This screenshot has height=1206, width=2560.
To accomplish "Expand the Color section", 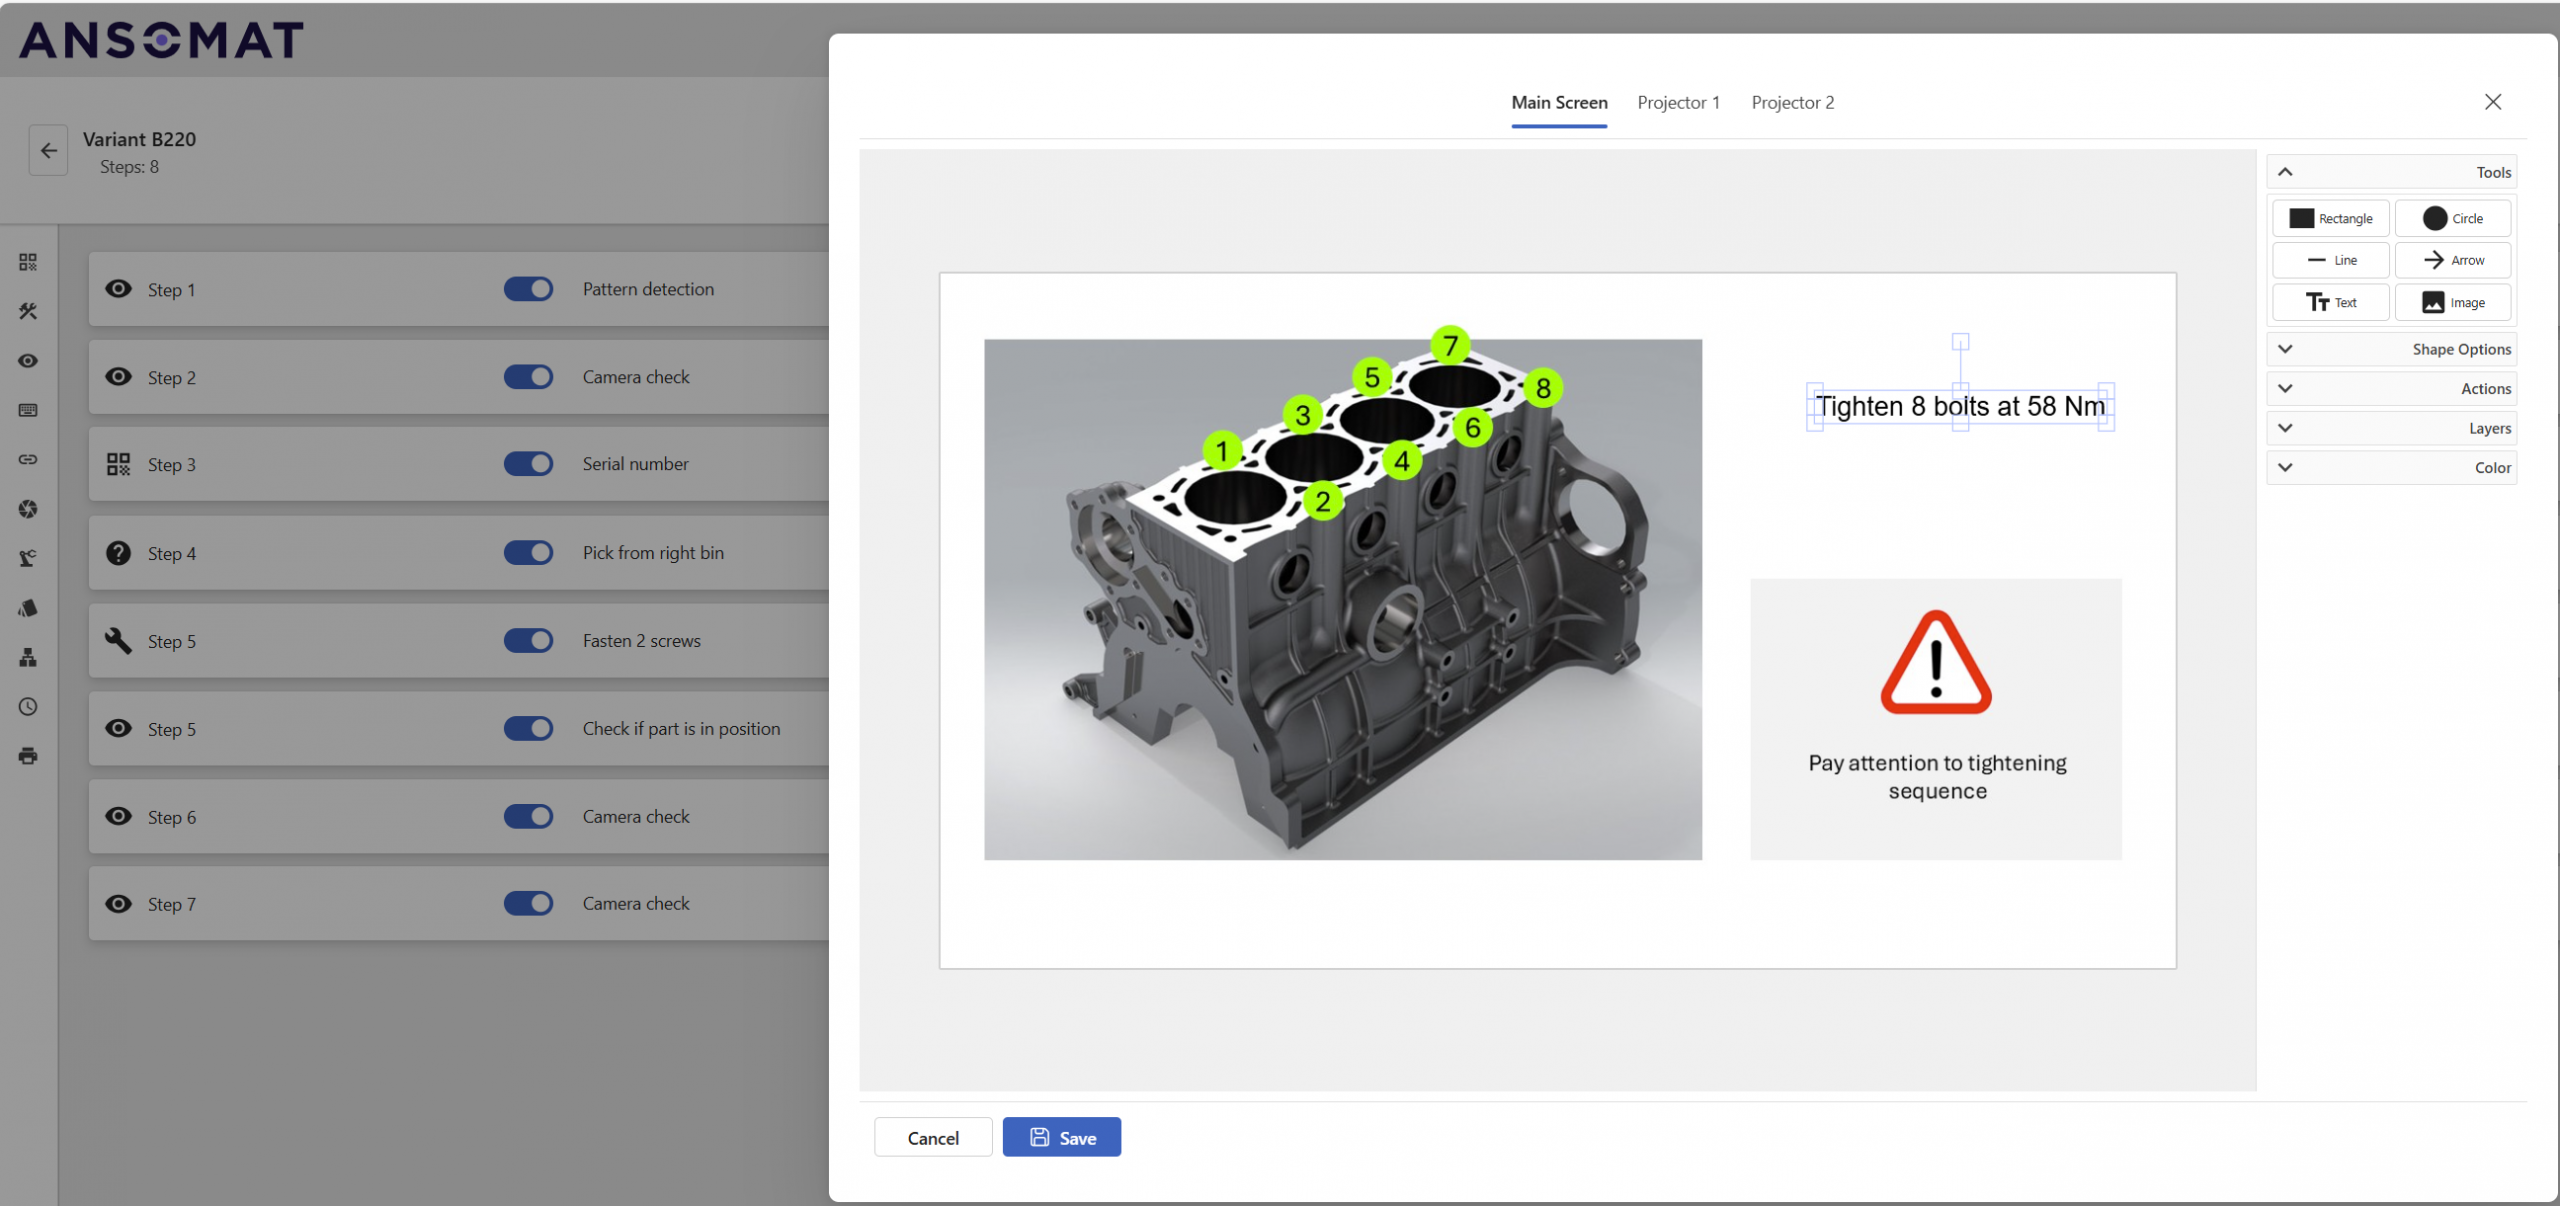I will pyautogui.click(x=2390, y=467).
